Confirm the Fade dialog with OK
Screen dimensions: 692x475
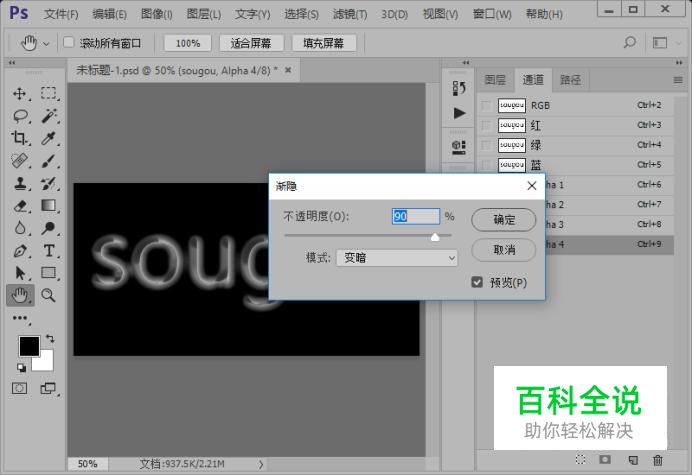(x=504, y=219)
